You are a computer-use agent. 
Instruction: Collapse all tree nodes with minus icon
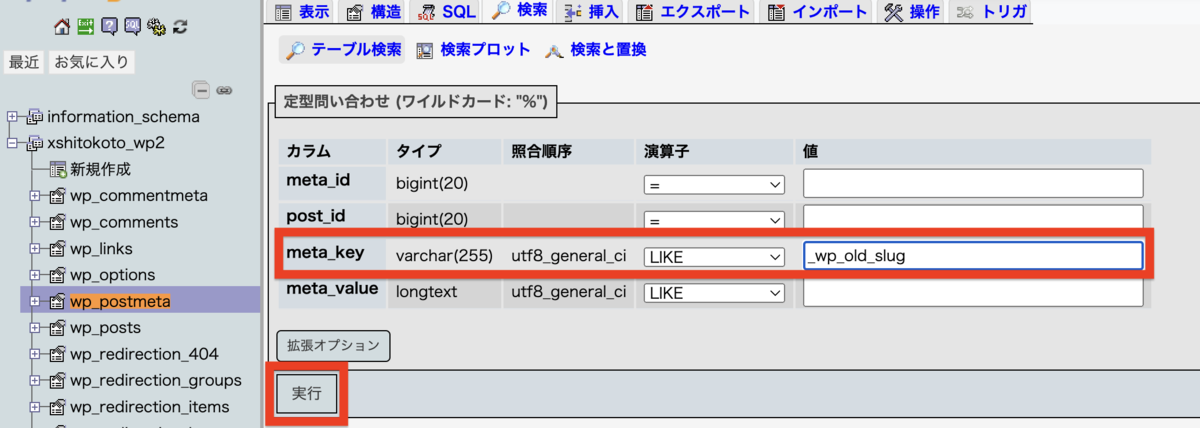click(x=201, y=90)
